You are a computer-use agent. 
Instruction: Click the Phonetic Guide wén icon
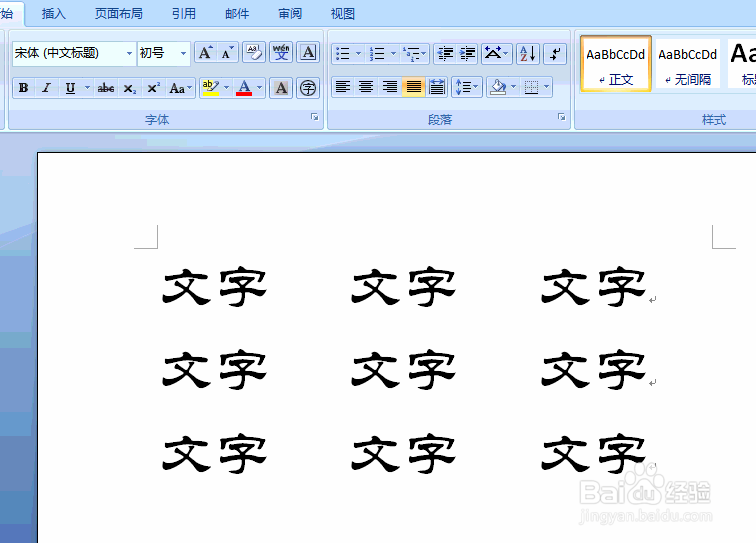[x=281, y=53]
